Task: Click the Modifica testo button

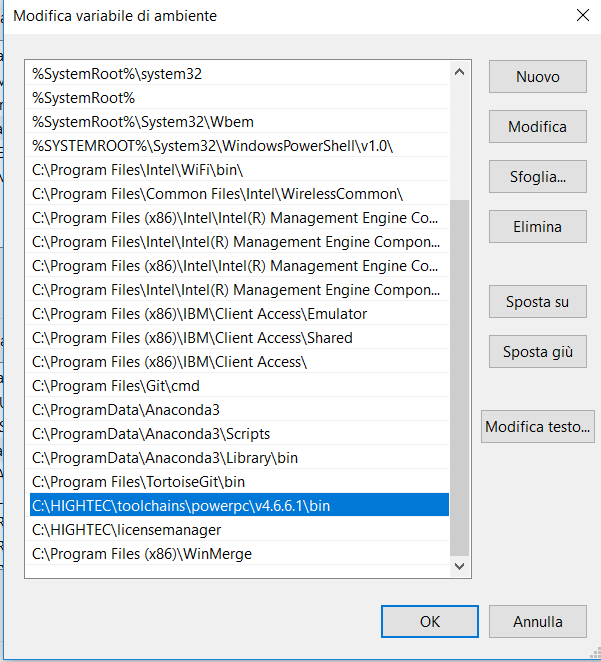Action: pos(537,427)
